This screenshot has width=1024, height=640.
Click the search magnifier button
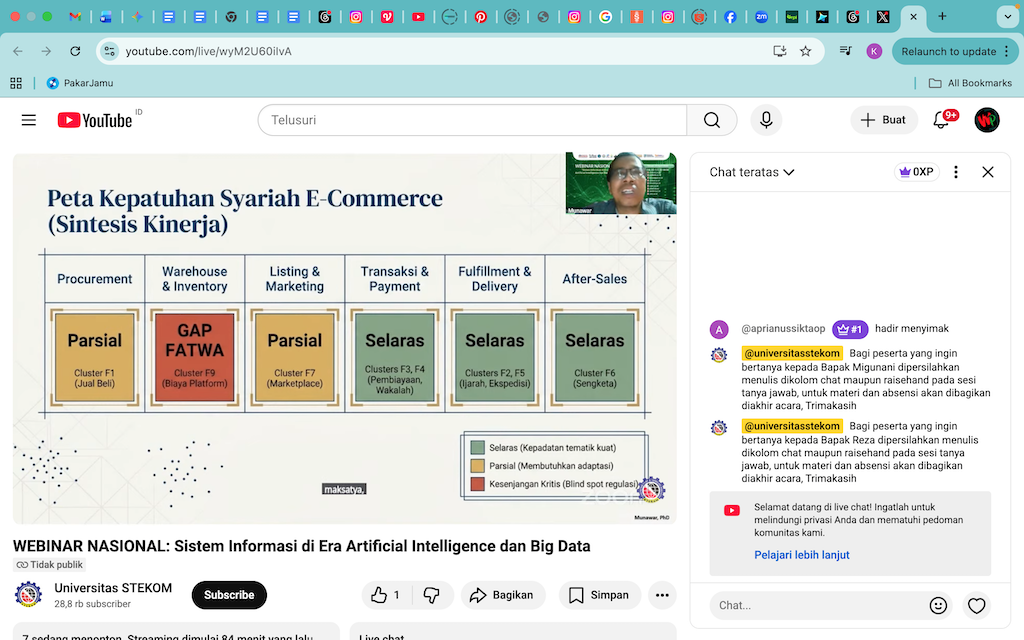712,120
